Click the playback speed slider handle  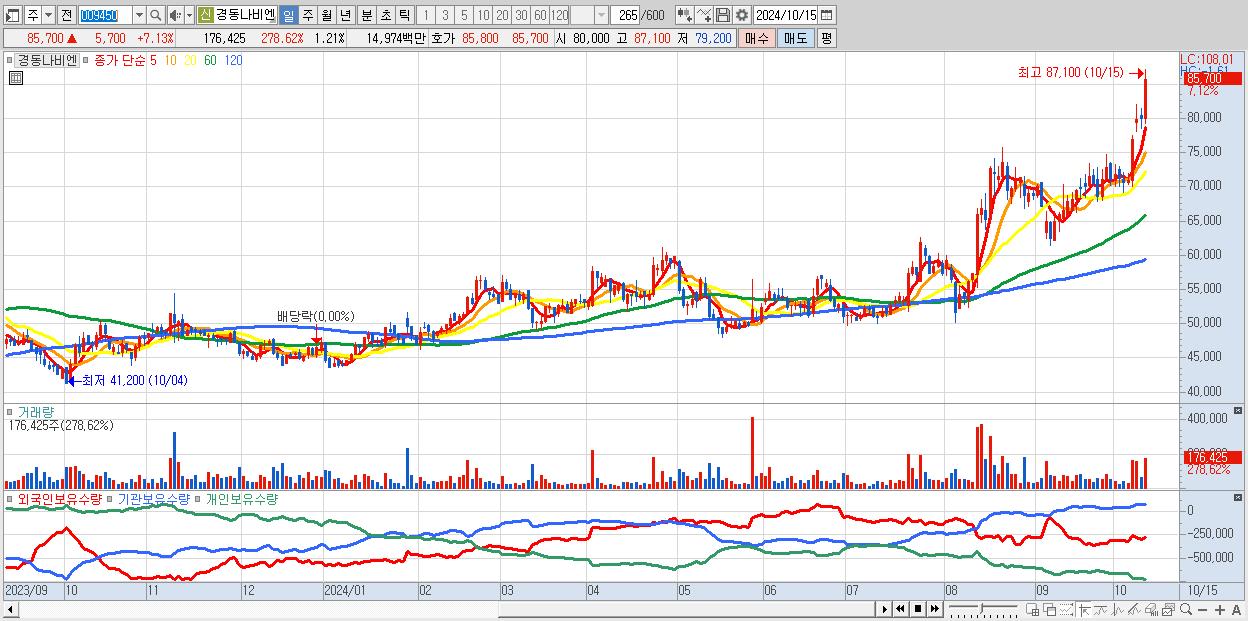point(981,607)
